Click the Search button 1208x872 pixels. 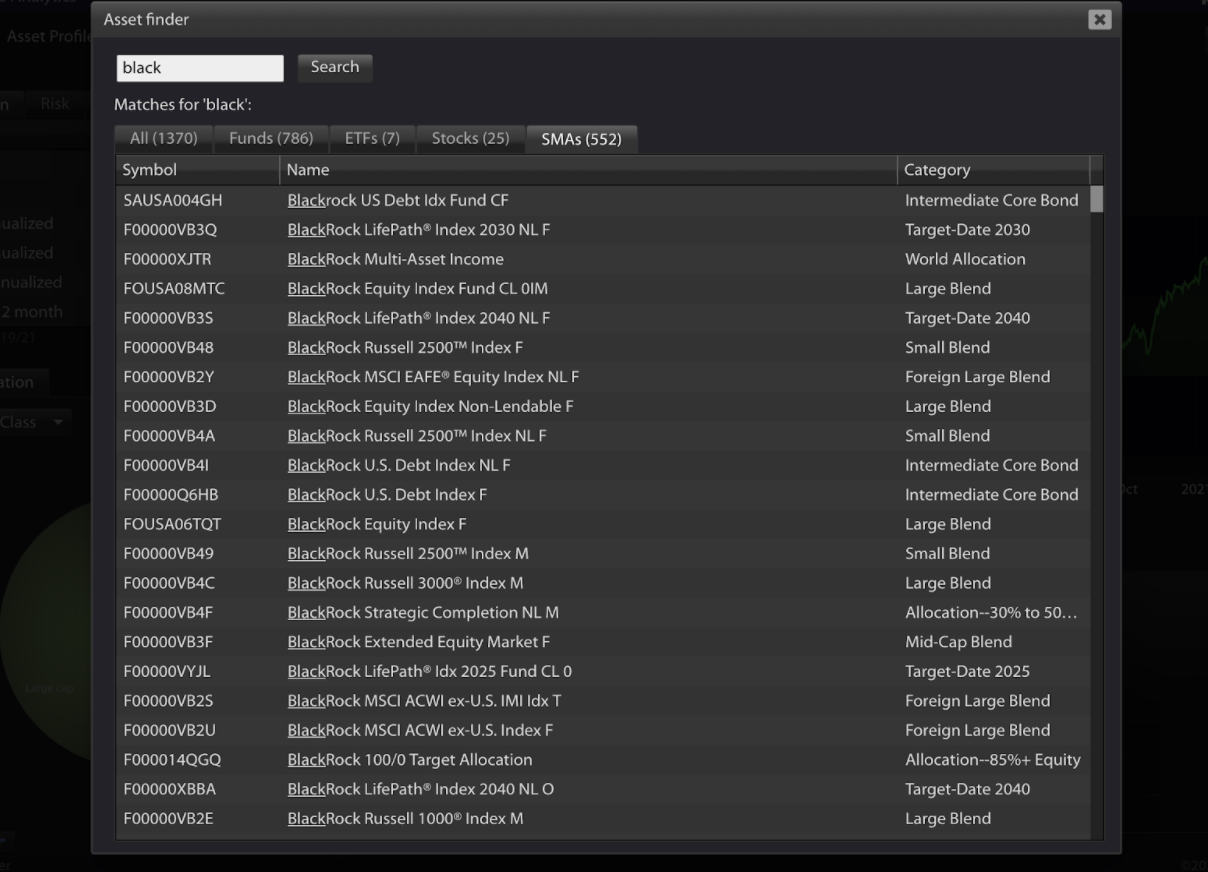pyautogui.click(x=335, y=67)
